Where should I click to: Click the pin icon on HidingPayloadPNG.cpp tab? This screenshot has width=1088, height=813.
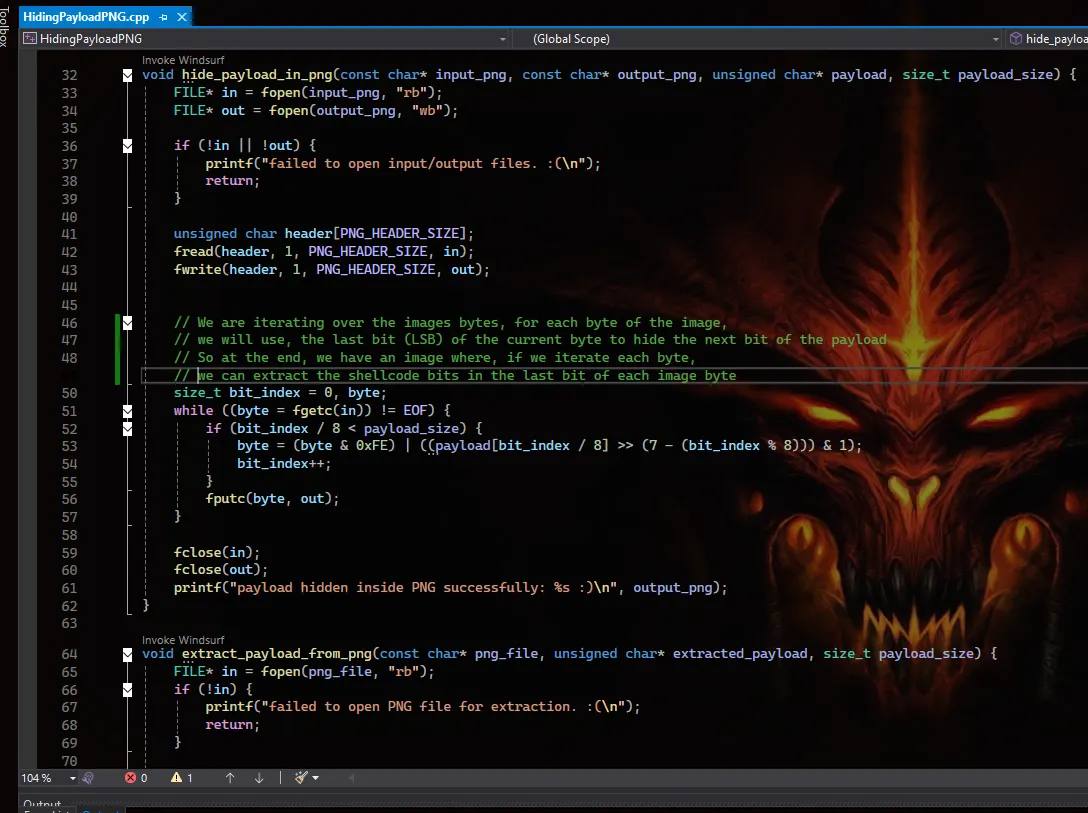(163, 17)
